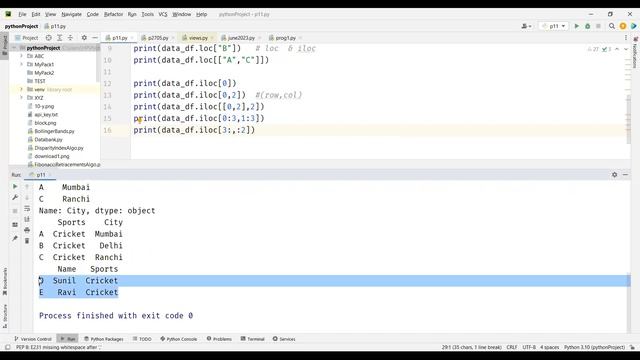Open Run panel settings gear
640x360 pixels.
(x=614, y=175)
